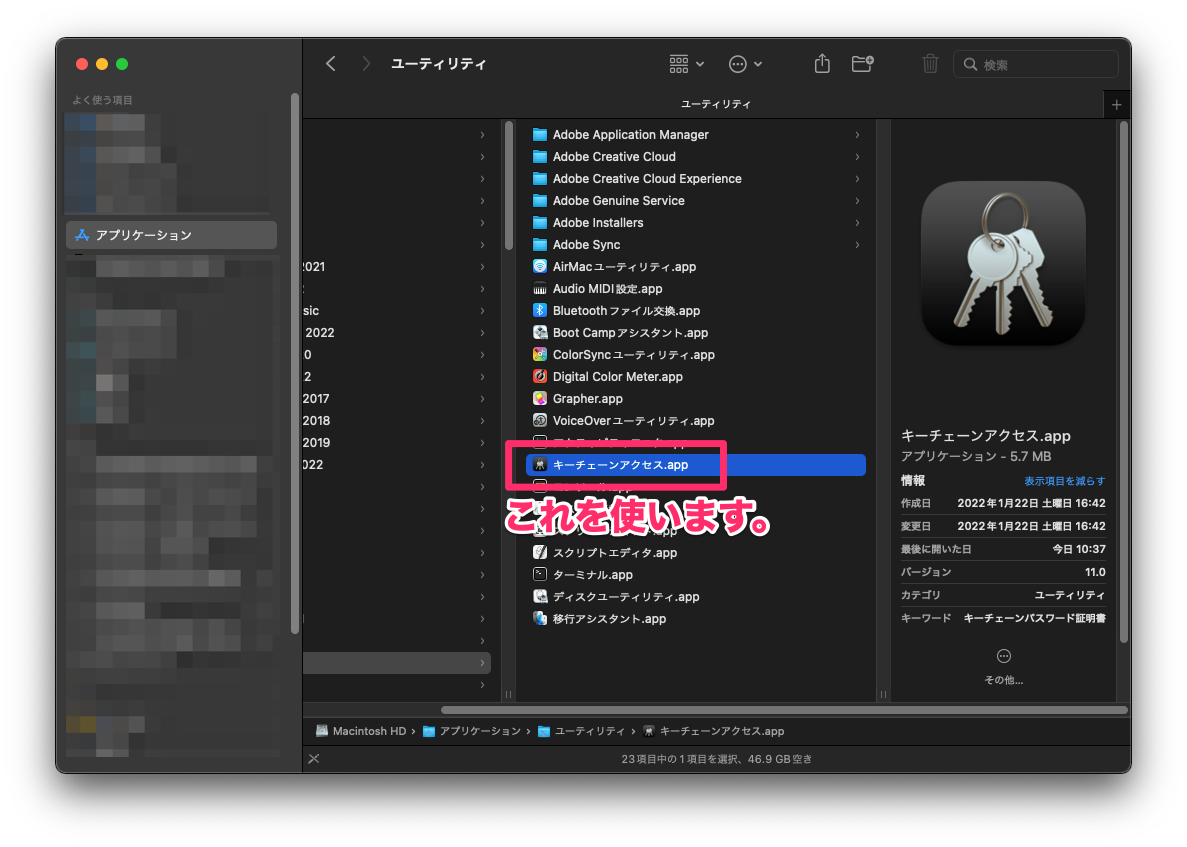This screenshot has height=847, width=1187.
Task: Select Digital Color Meter.app icon
Action: coord(540,376)
